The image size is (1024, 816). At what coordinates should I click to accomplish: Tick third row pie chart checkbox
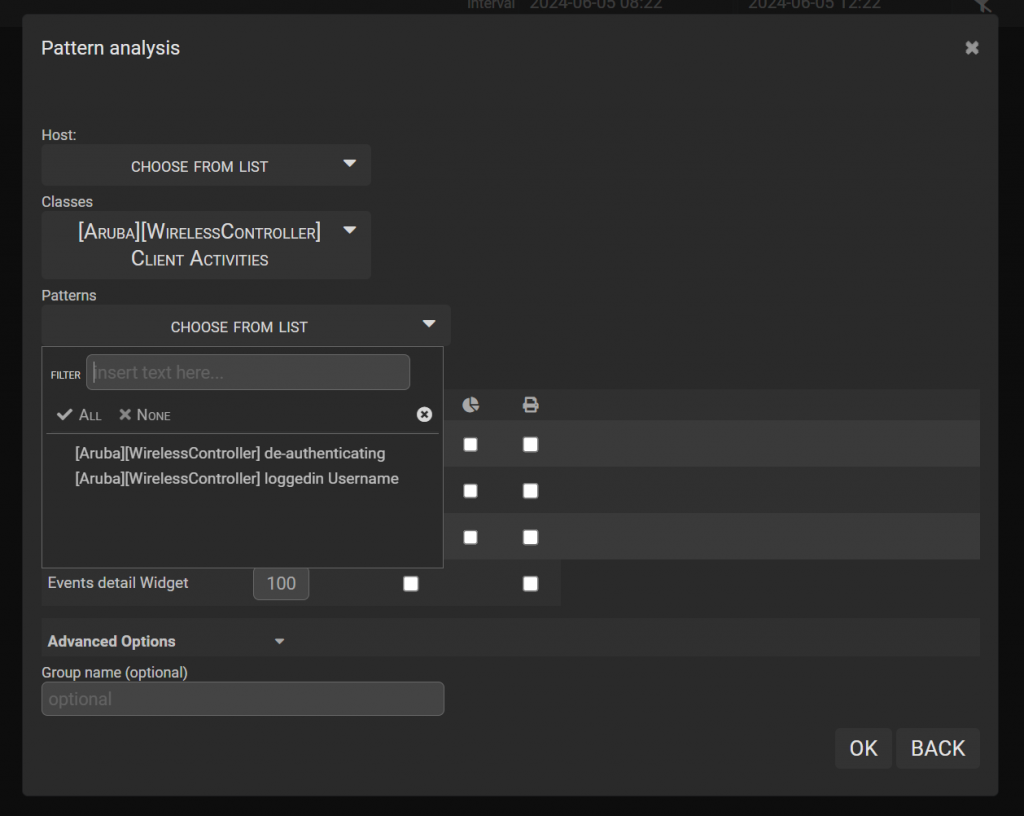(470, 537)
